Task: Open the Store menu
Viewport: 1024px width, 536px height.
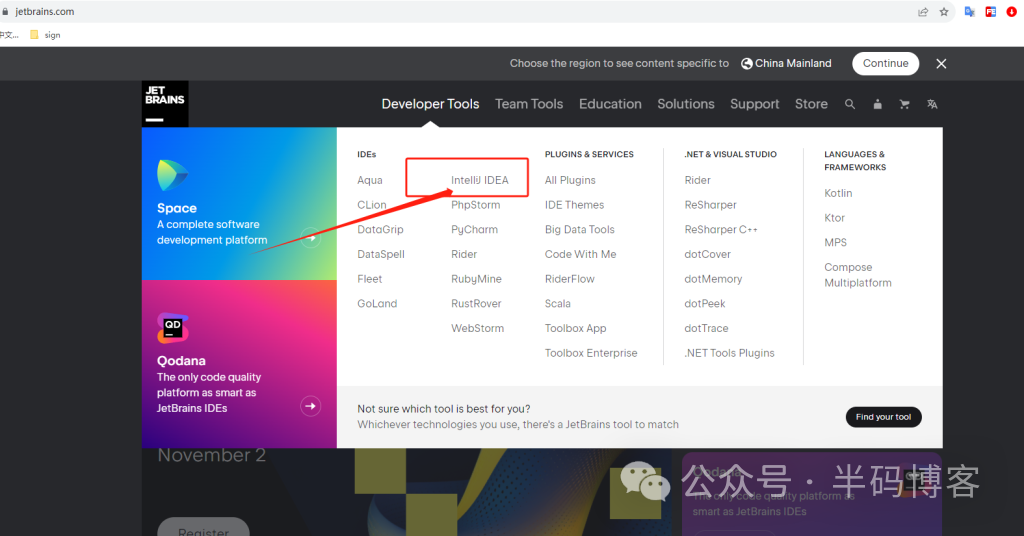Action: (x=811, y=104)
